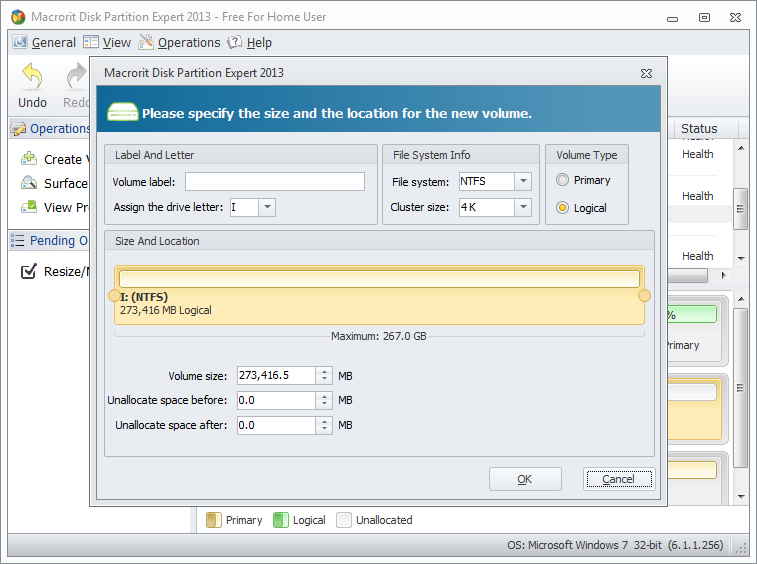This screenshot has height=564, width=757.
Task: Close the new volume dialog with X
Action: [646, 73]
